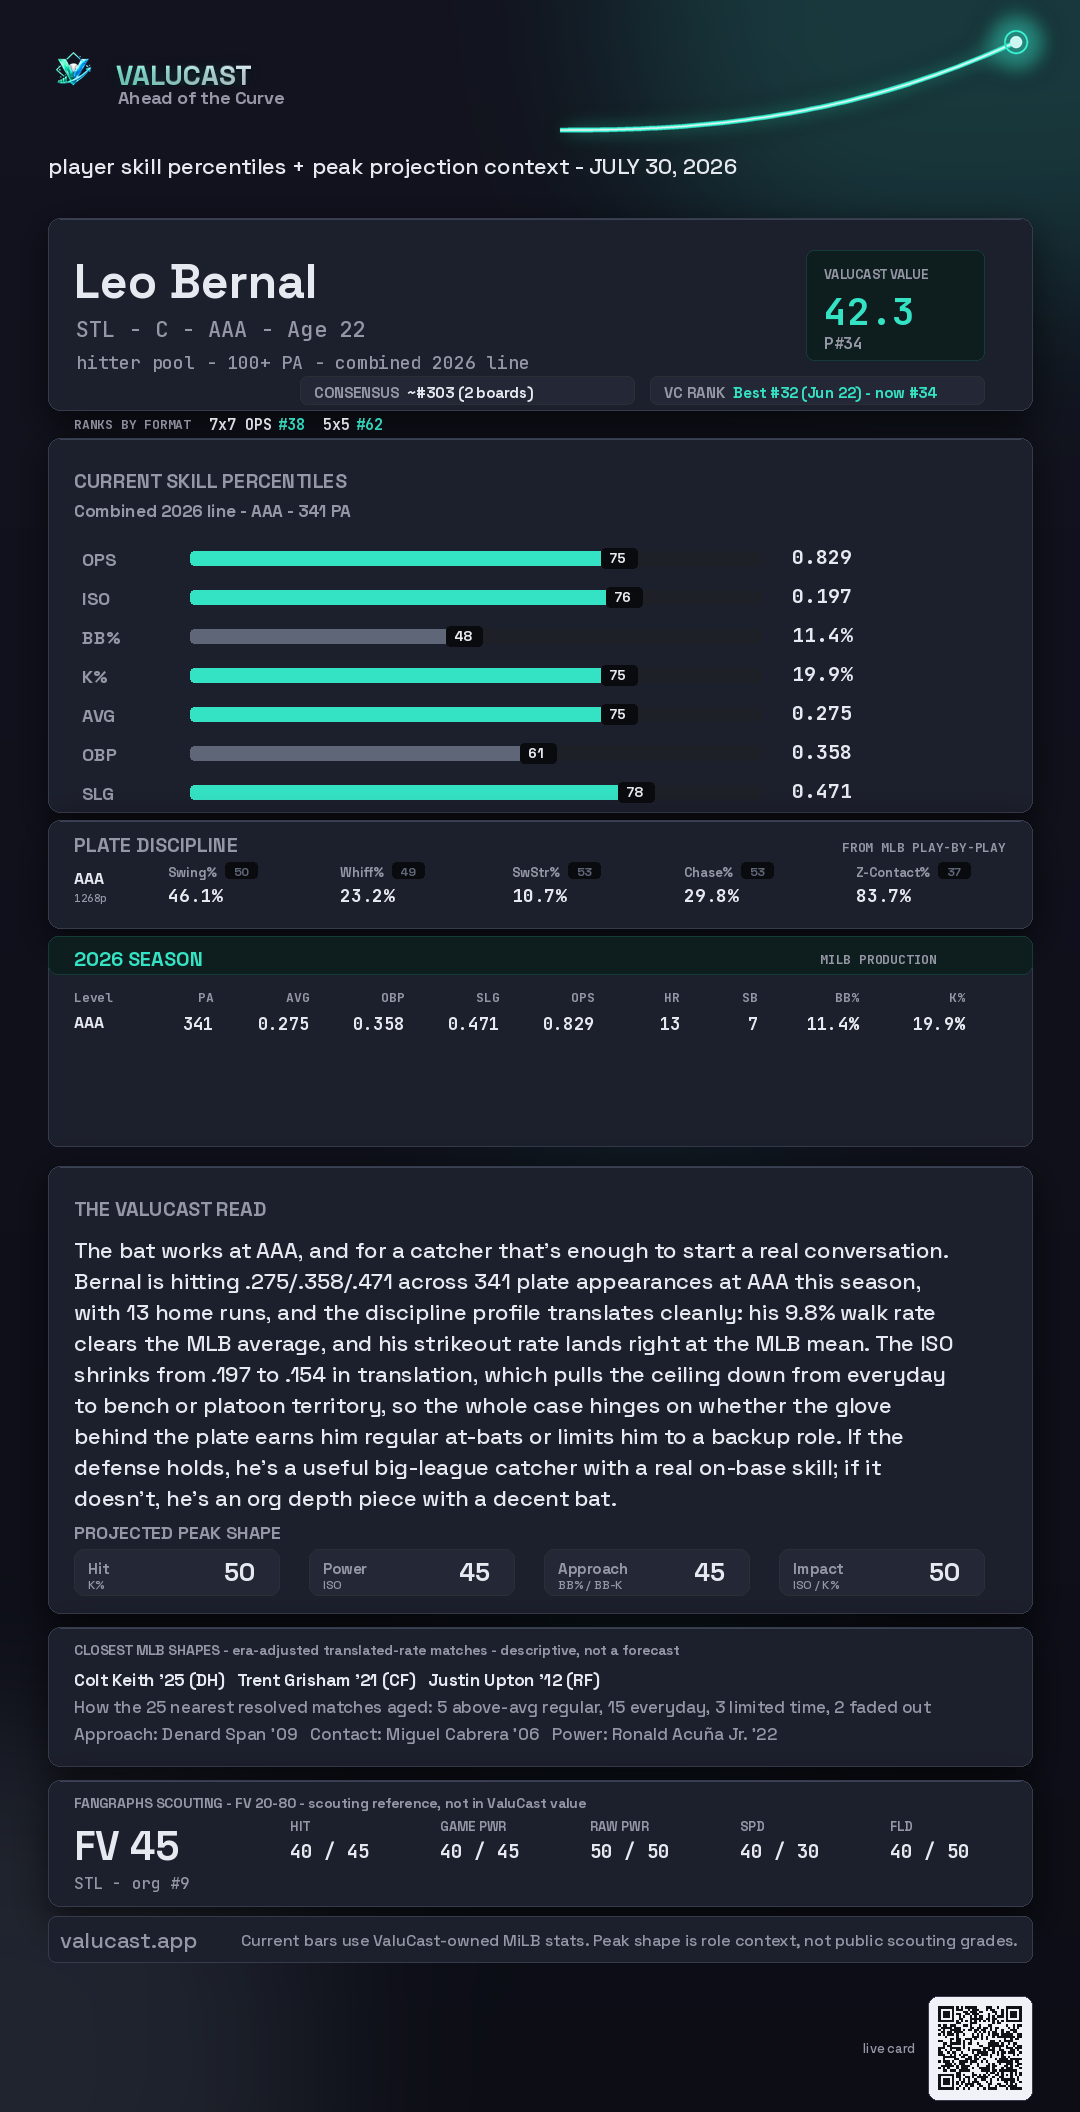Select the Hit 50 peak shape card
The height and width of the screenshot is (2112, 1080).
pyautogui.click(x=177, y=1573)
